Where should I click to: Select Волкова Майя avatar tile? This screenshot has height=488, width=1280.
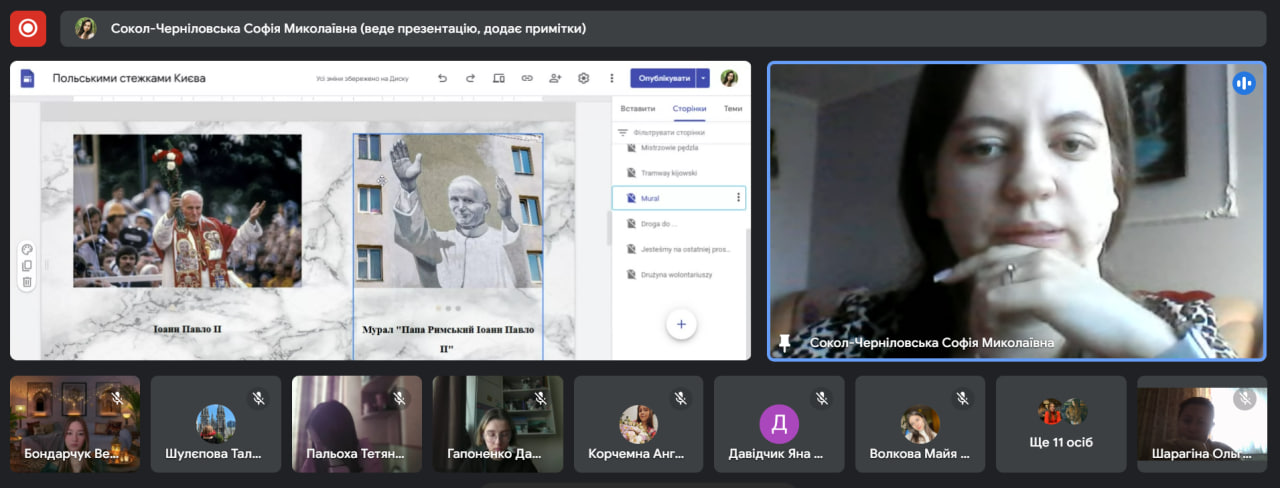(920, 424)
